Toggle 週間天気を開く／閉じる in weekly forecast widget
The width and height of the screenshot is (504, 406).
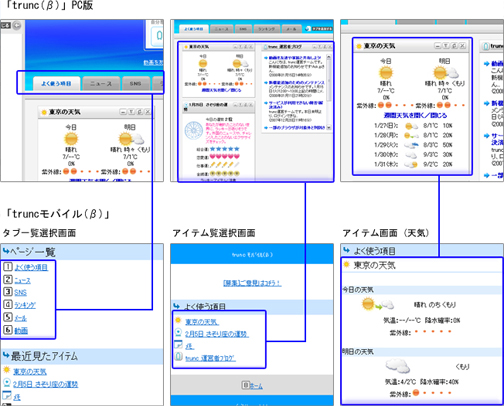point(415,115)
